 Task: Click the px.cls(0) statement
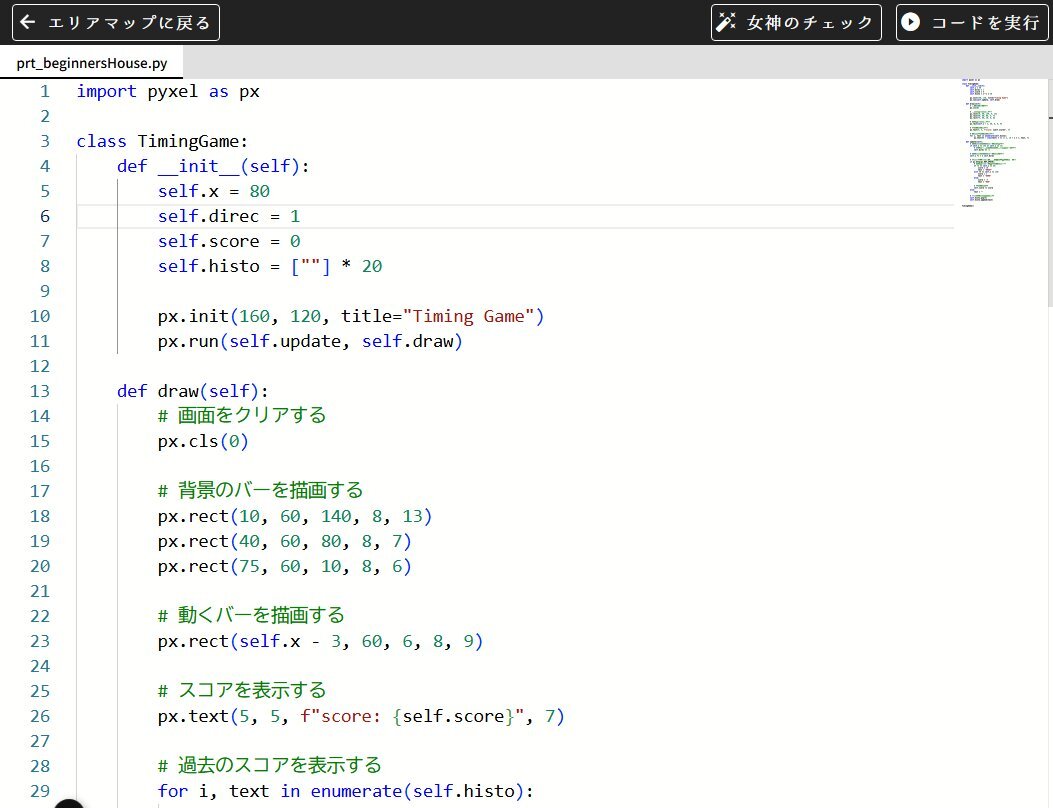[203, 441]
